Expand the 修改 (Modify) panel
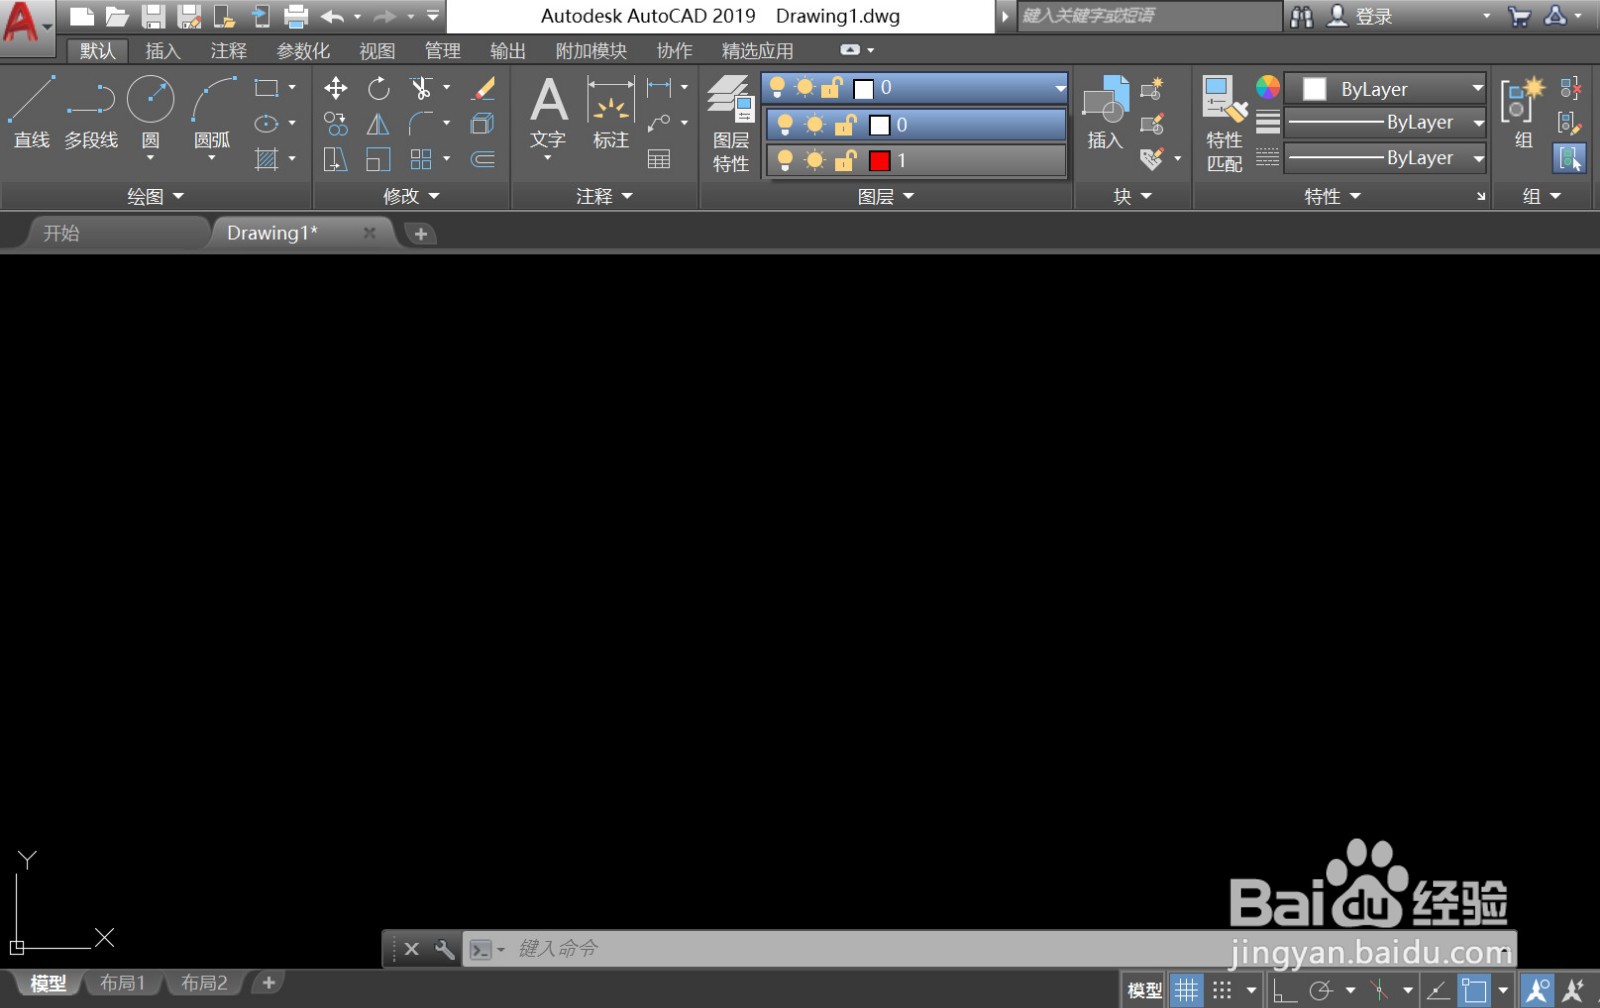The image size is (1600, 1008). [x=411, y=196]
